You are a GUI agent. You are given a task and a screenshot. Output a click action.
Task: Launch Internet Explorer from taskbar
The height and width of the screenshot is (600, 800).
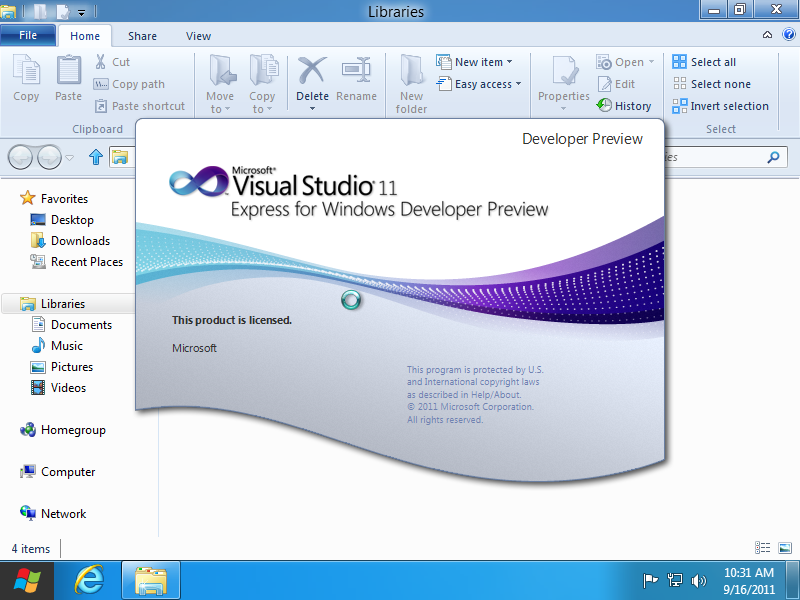pyautogui.click(x=89, y=581)
